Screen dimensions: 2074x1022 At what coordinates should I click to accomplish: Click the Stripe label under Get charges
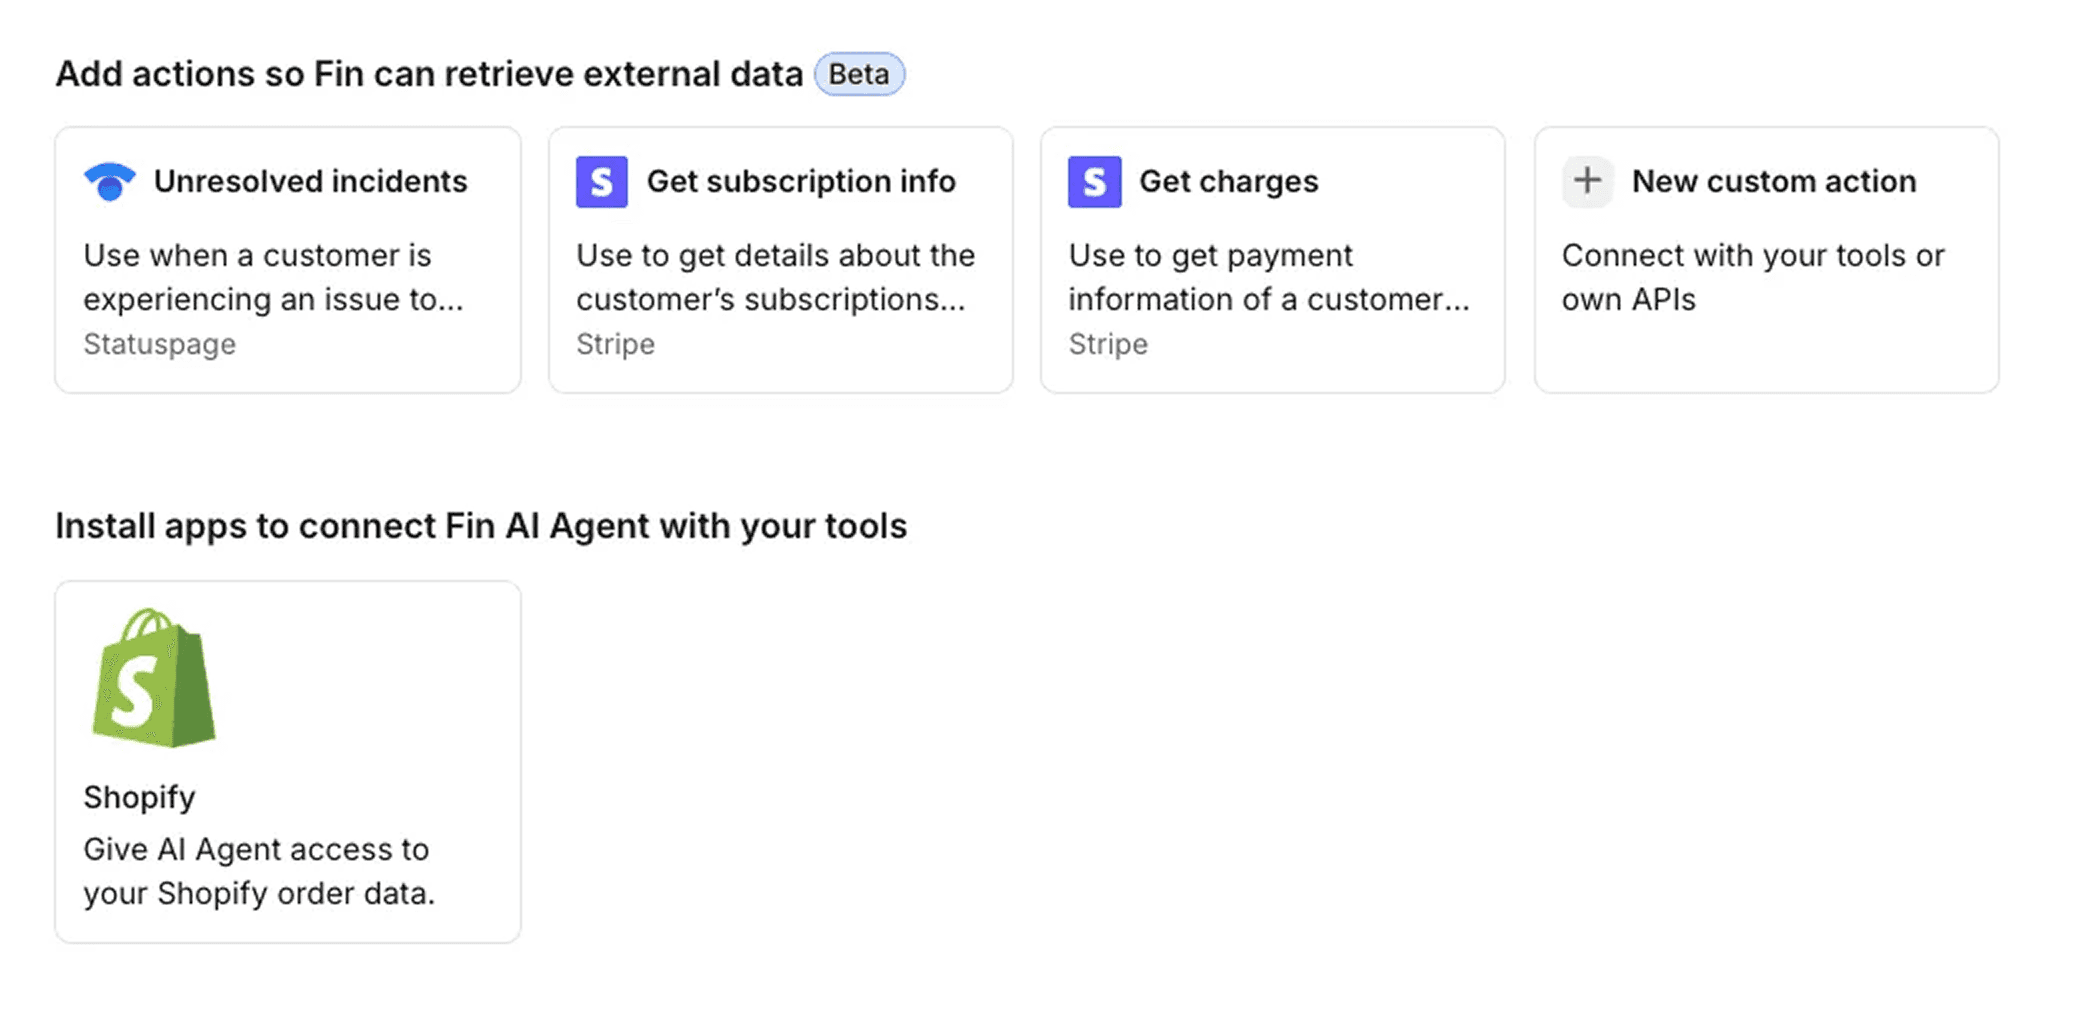pyautogui.click(x=1107, y=344)
